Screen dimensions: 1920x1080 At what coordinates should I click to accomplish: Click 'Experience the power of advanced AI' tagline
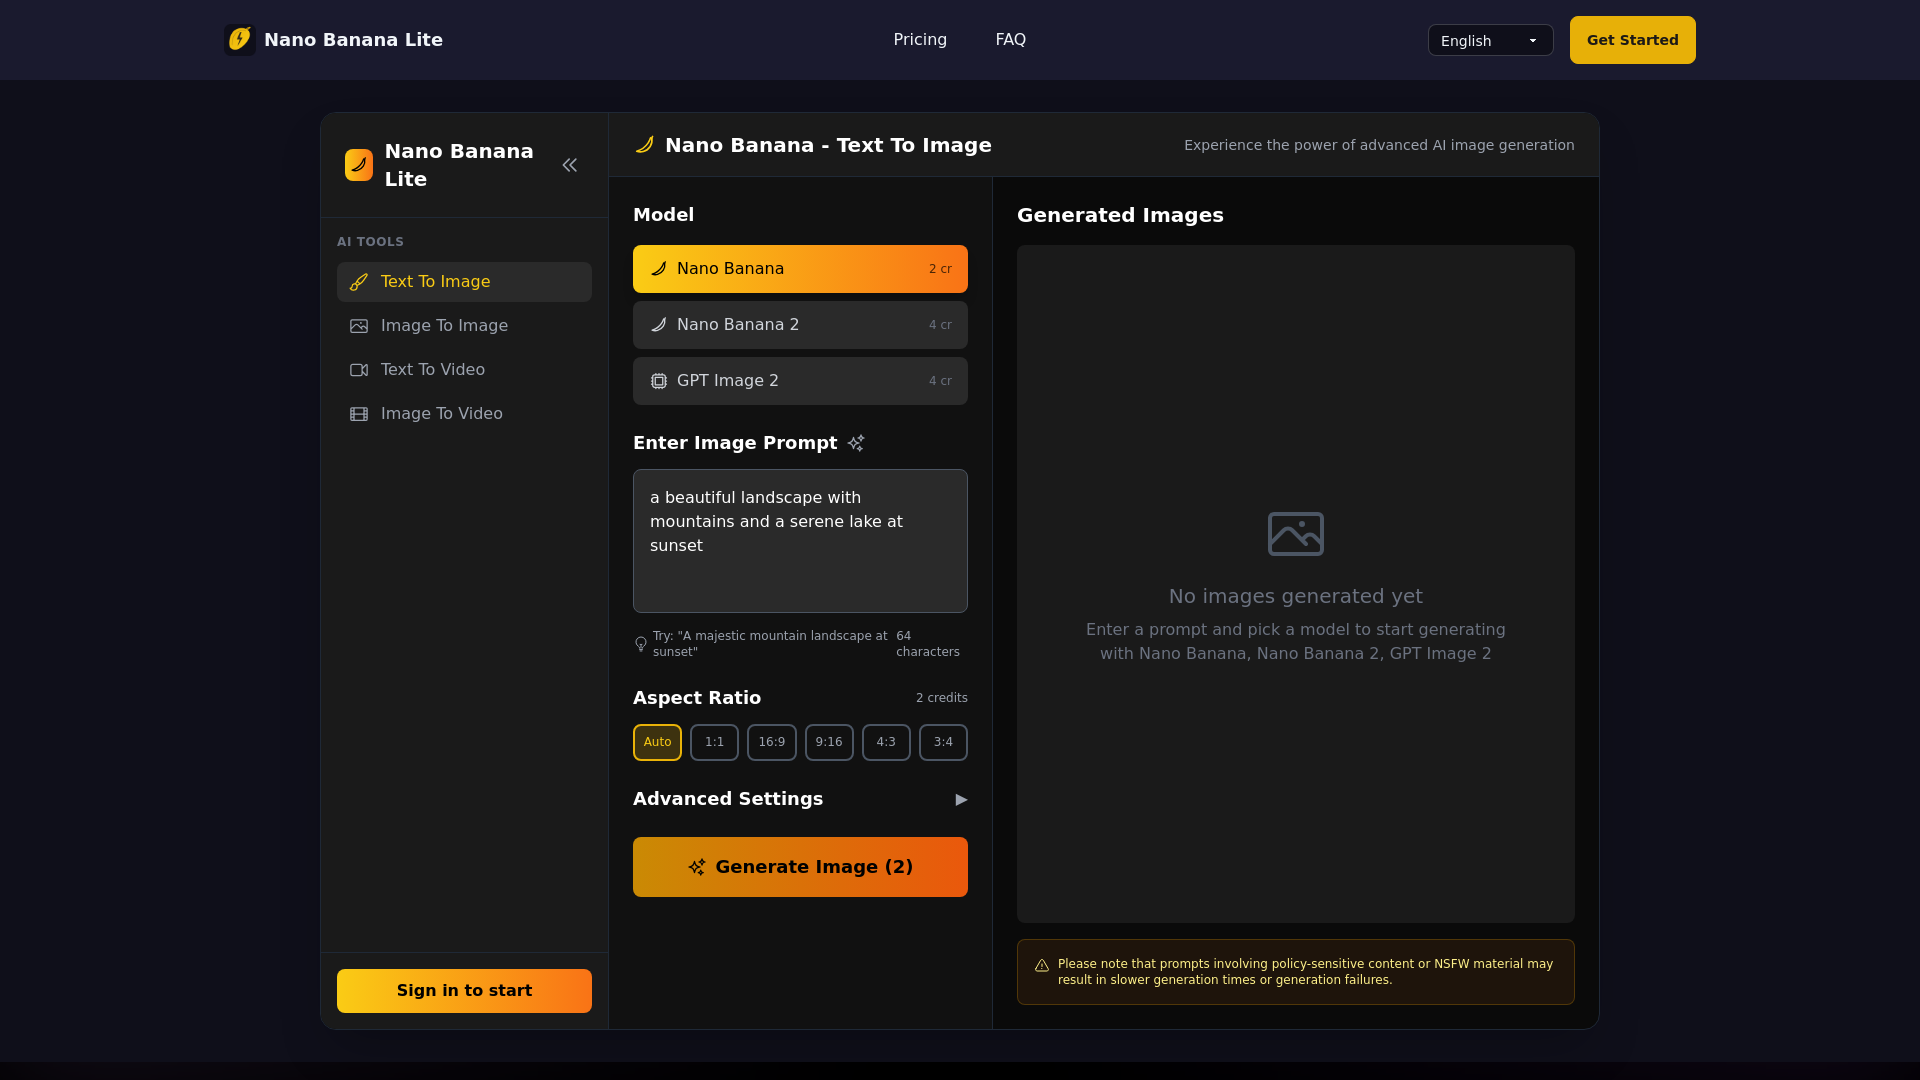1379,145
